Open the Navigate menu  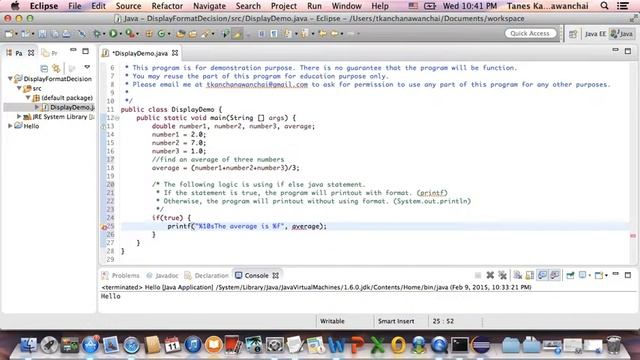tap(209, 6)
